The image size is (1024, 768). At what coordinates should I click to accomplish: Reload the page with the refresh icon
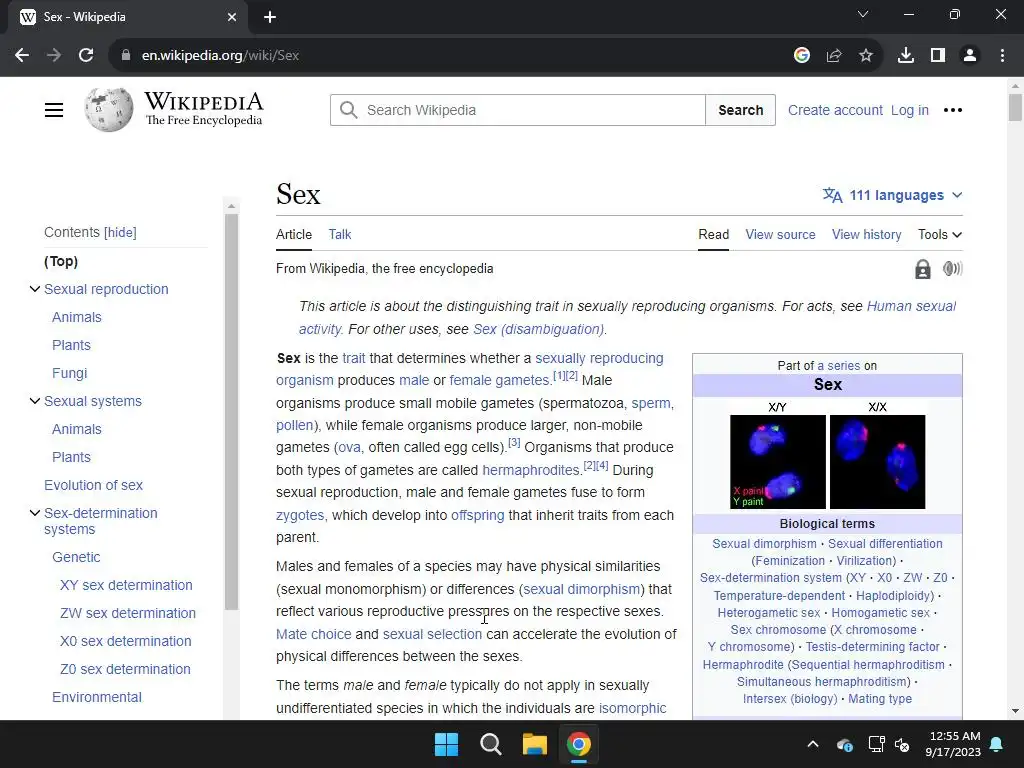click(x=86, y=56)
